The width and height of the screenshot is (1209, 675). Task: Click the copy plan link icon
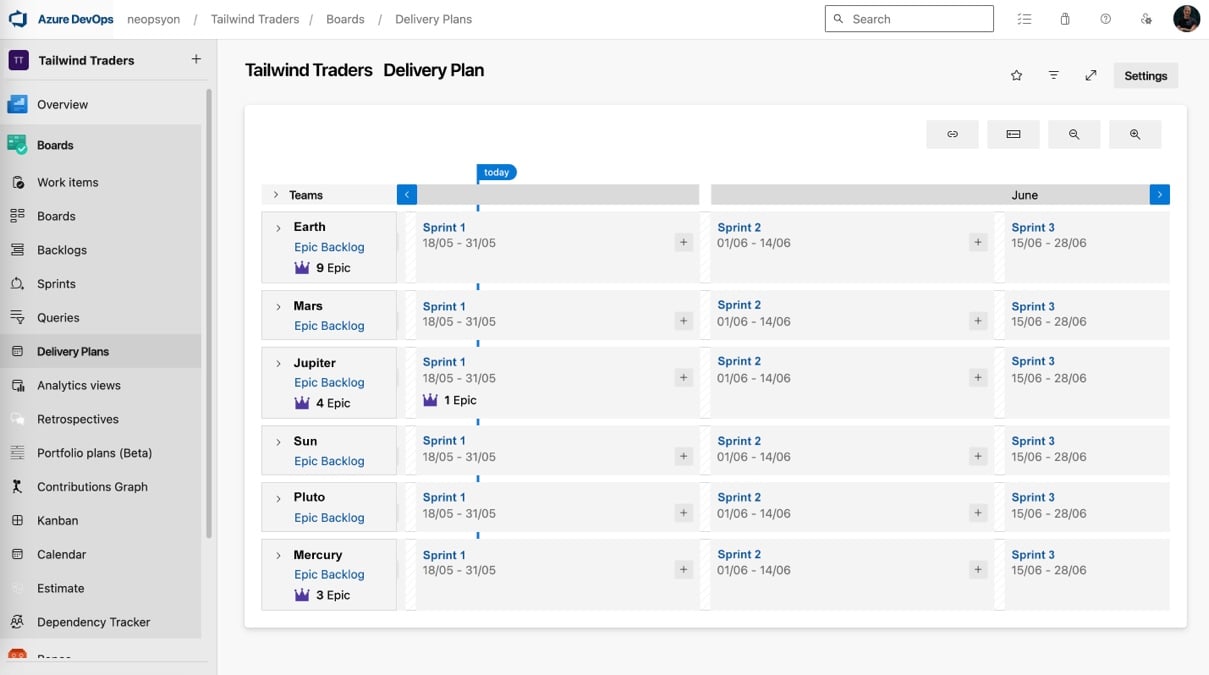pos(952,133)
